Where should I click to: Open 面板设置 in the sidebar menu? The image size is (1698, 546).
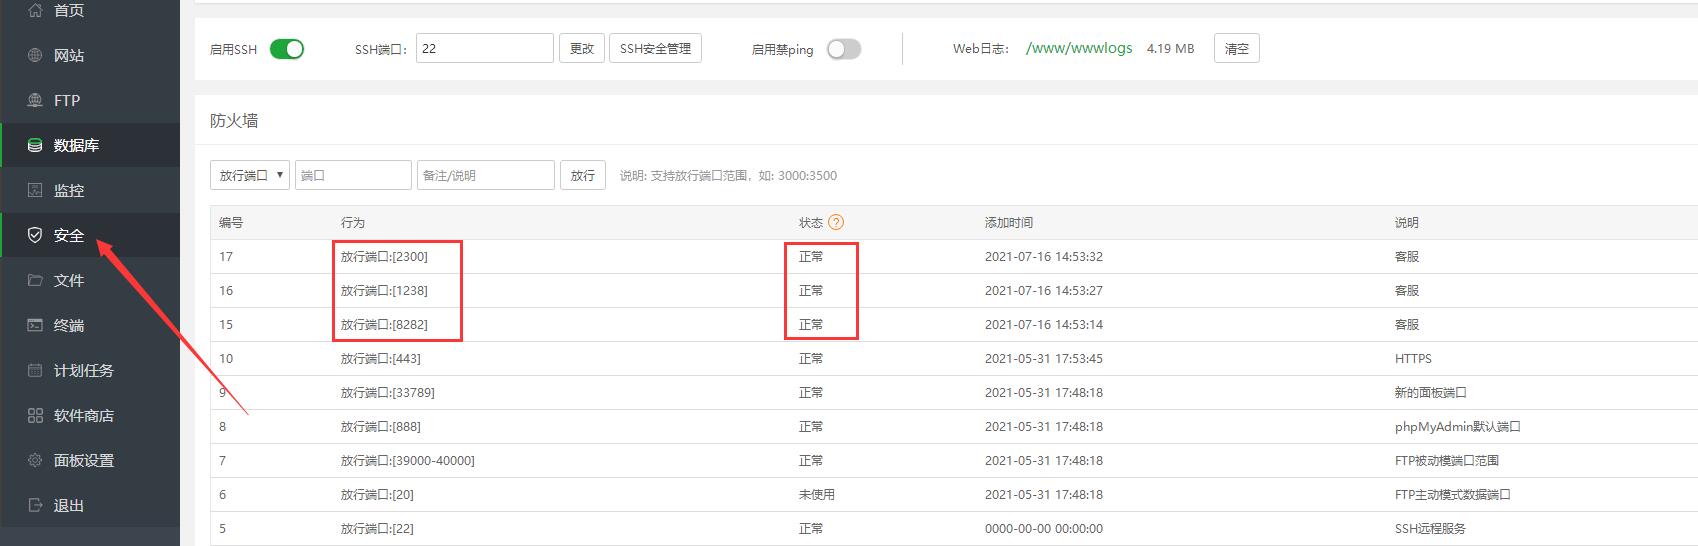point(83,460)
